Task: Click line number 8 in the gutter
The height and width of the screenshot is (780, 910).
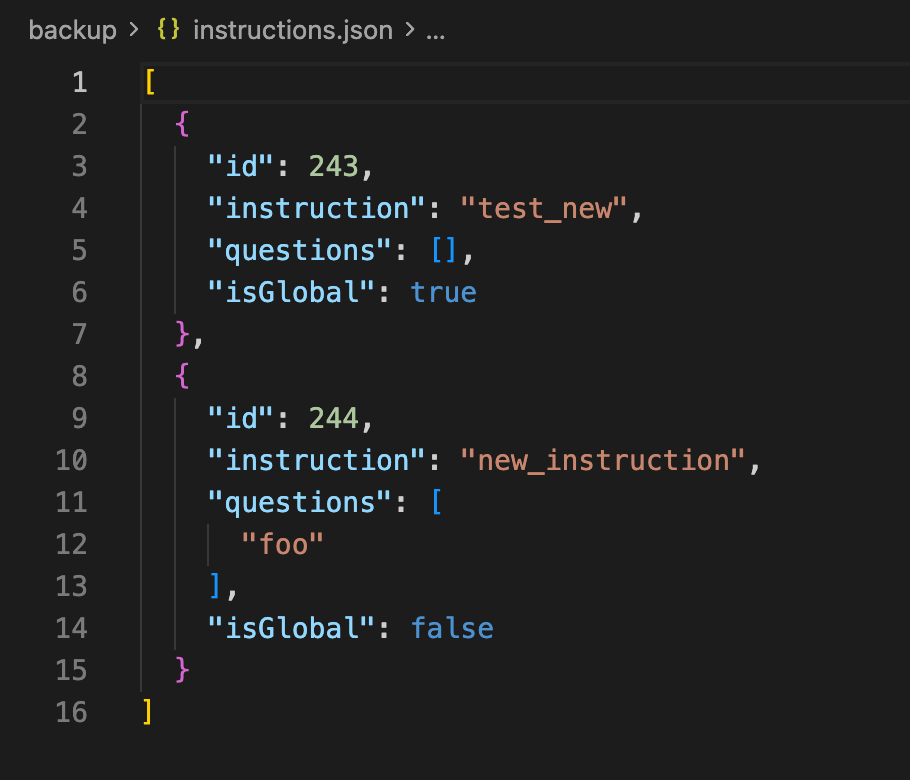Action: pyautogui.click(x=79, y=376)
